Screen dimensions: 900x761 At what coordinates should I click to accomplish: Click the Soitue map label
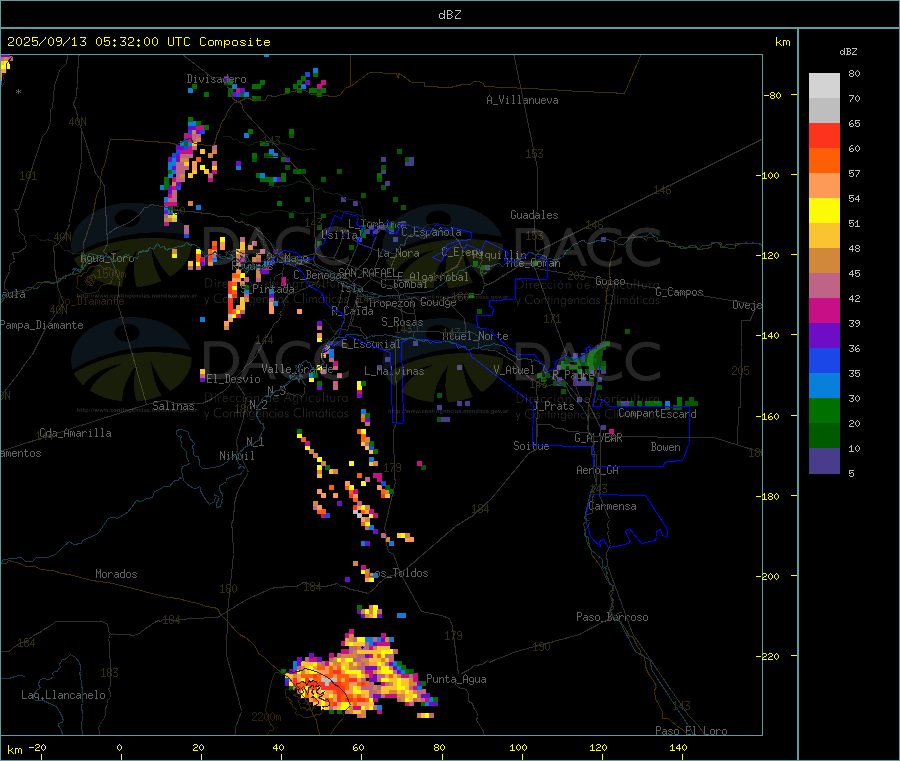coord(531,446)
